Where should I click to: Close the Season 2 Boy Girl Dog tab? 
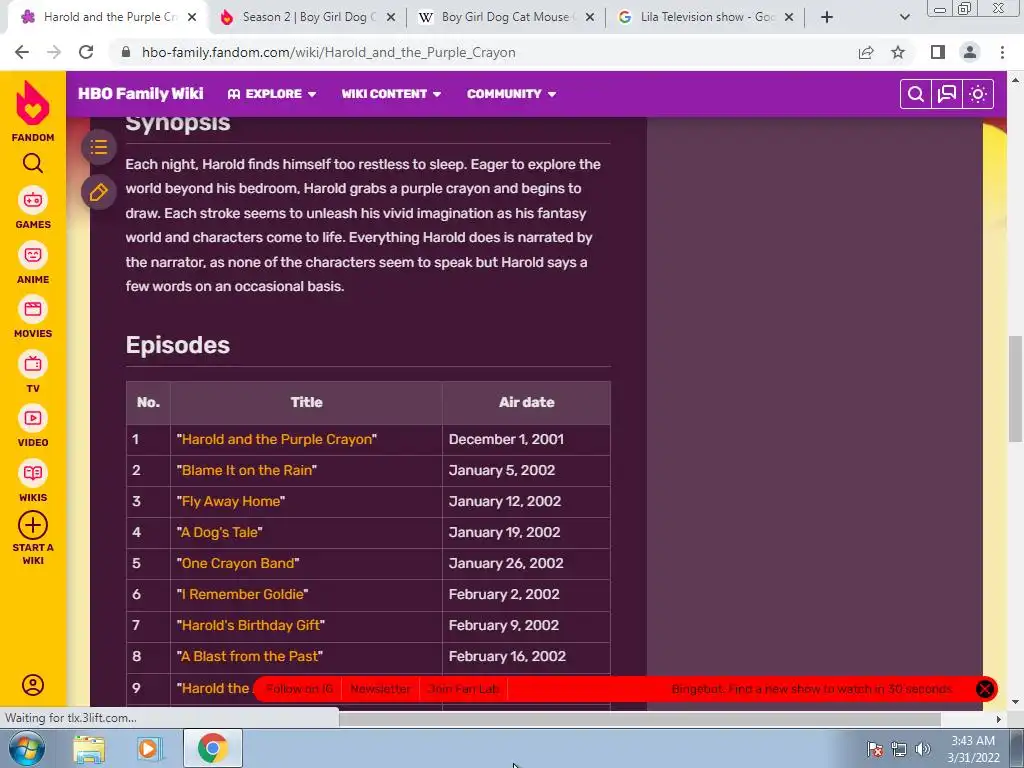(391, 18)
